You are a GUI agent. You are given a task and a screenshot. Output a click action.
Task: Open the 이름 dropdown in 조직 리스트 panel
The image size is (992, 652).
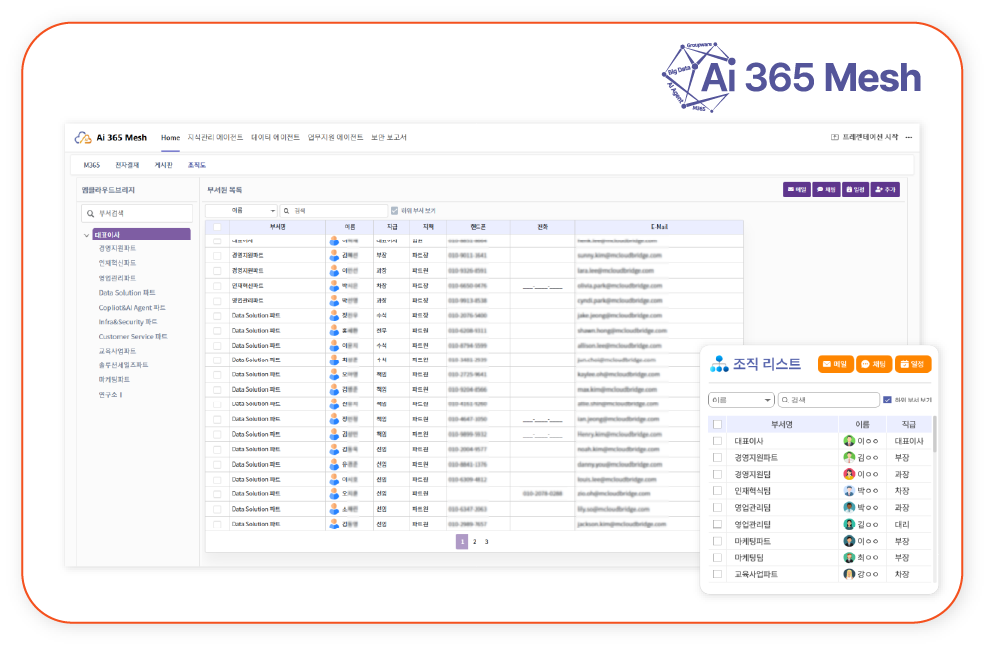pyautogui.click(x=741, y=400)
